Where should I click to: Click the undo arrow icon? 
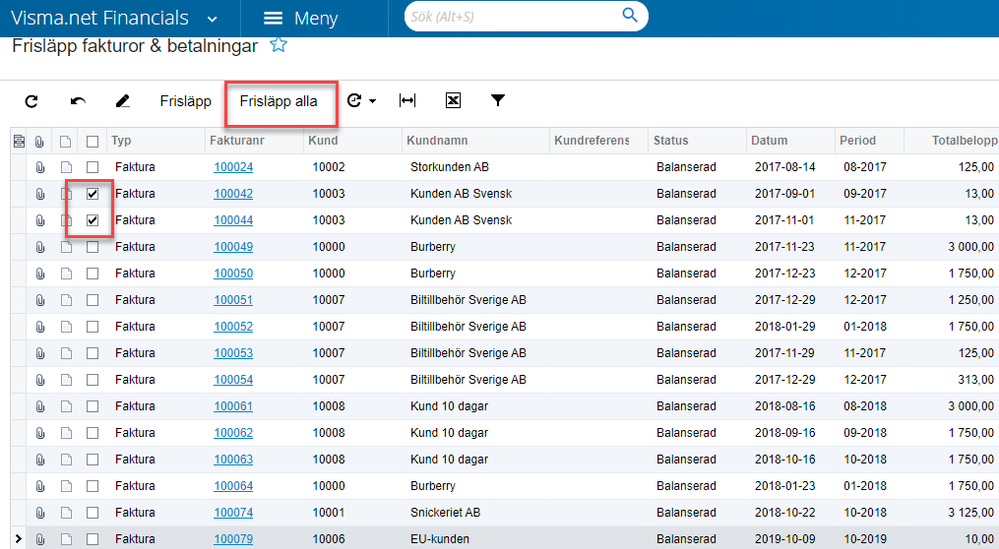point(78,101)
